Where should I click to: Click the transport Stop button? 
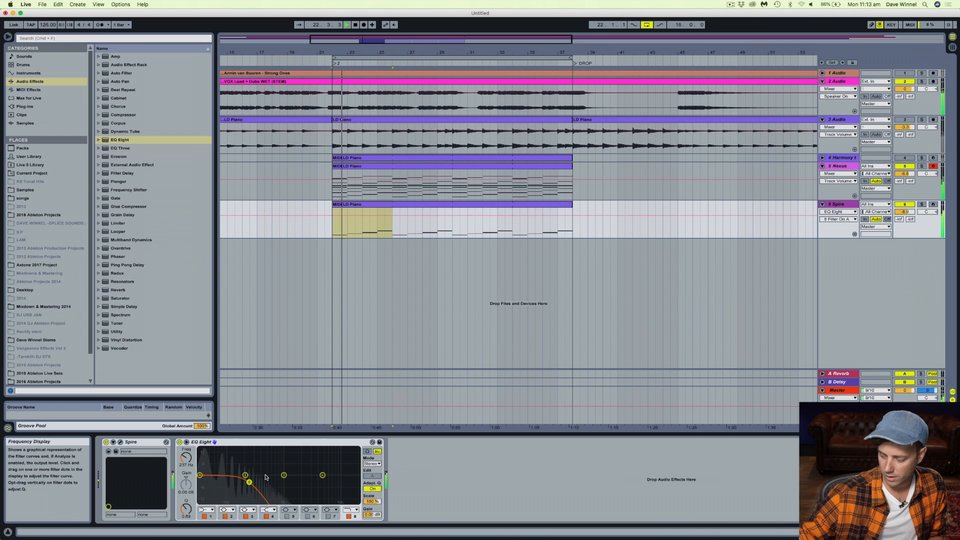click(355, 24)
